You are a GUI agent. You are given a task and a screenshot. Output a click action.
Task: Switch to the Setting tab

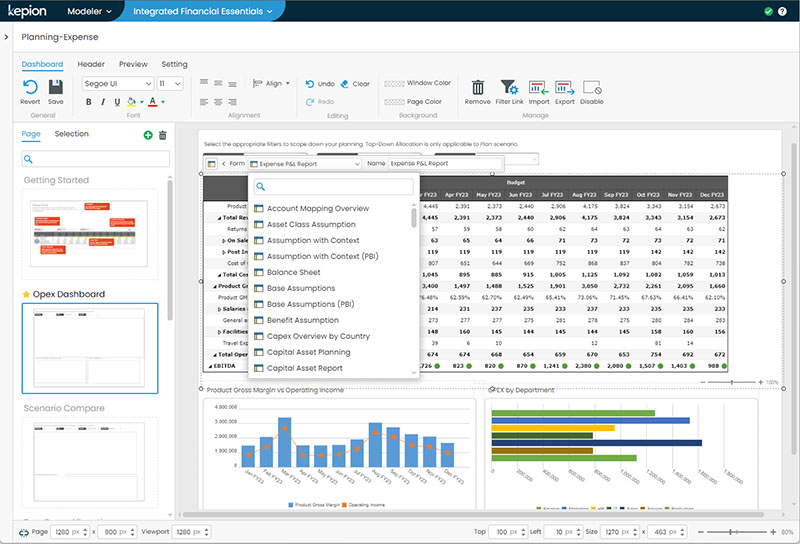[174, 64]
